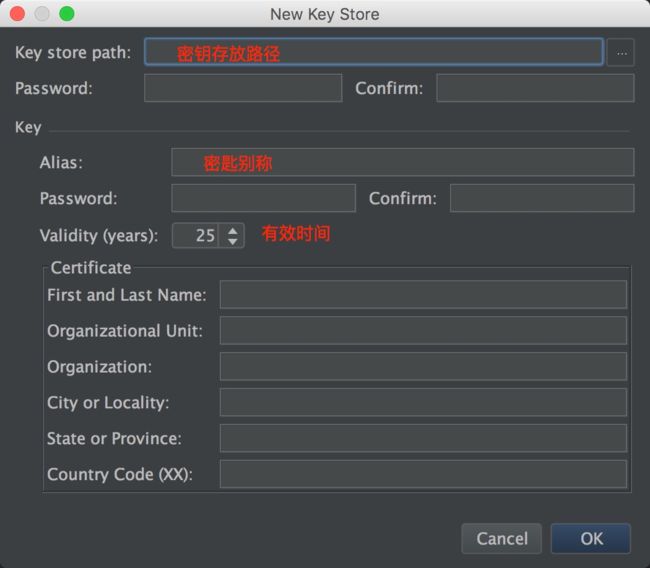Click the green zoom window button
650x568 pixels.
tap(67, 14)
